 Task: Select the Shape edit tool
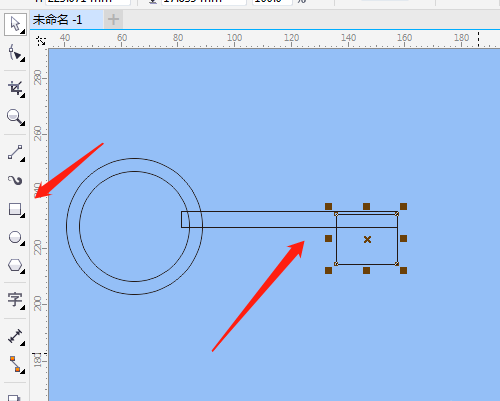tap(15, 53)
